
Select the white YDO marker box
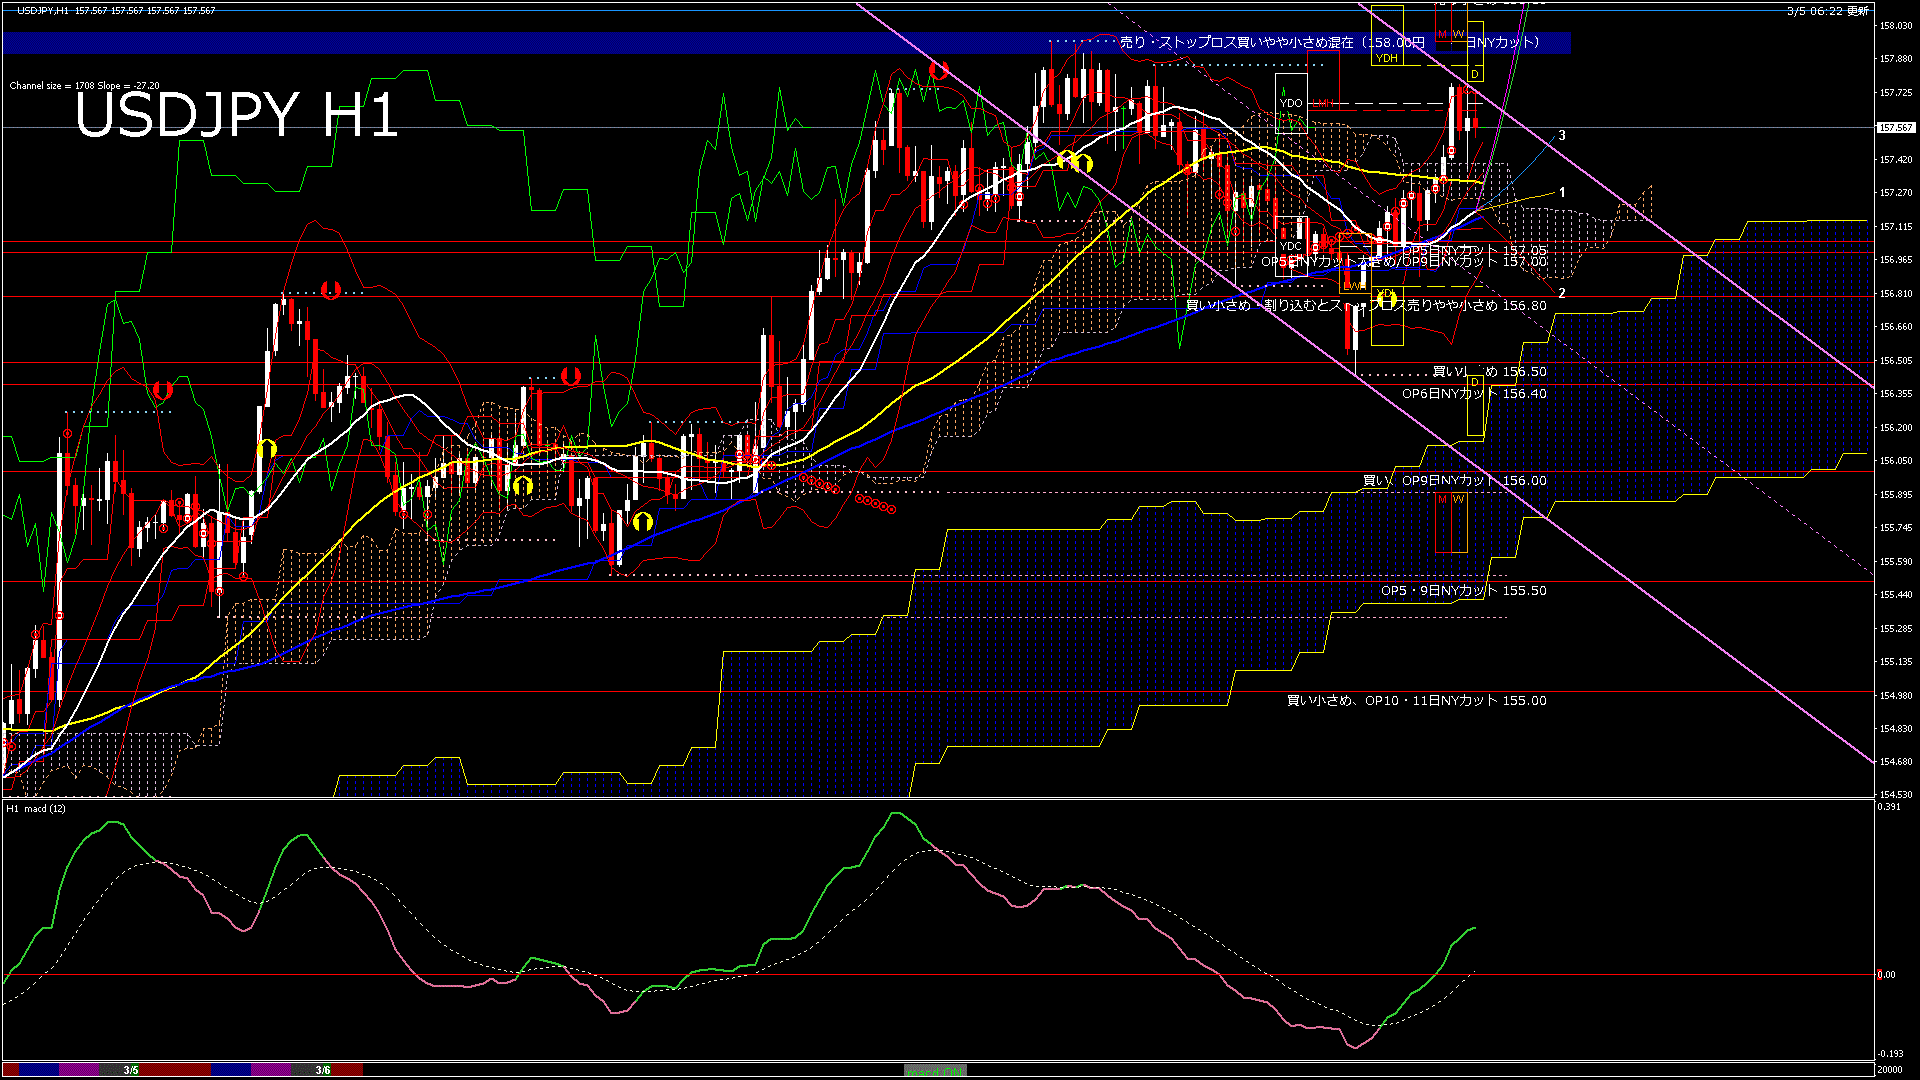1291,103
